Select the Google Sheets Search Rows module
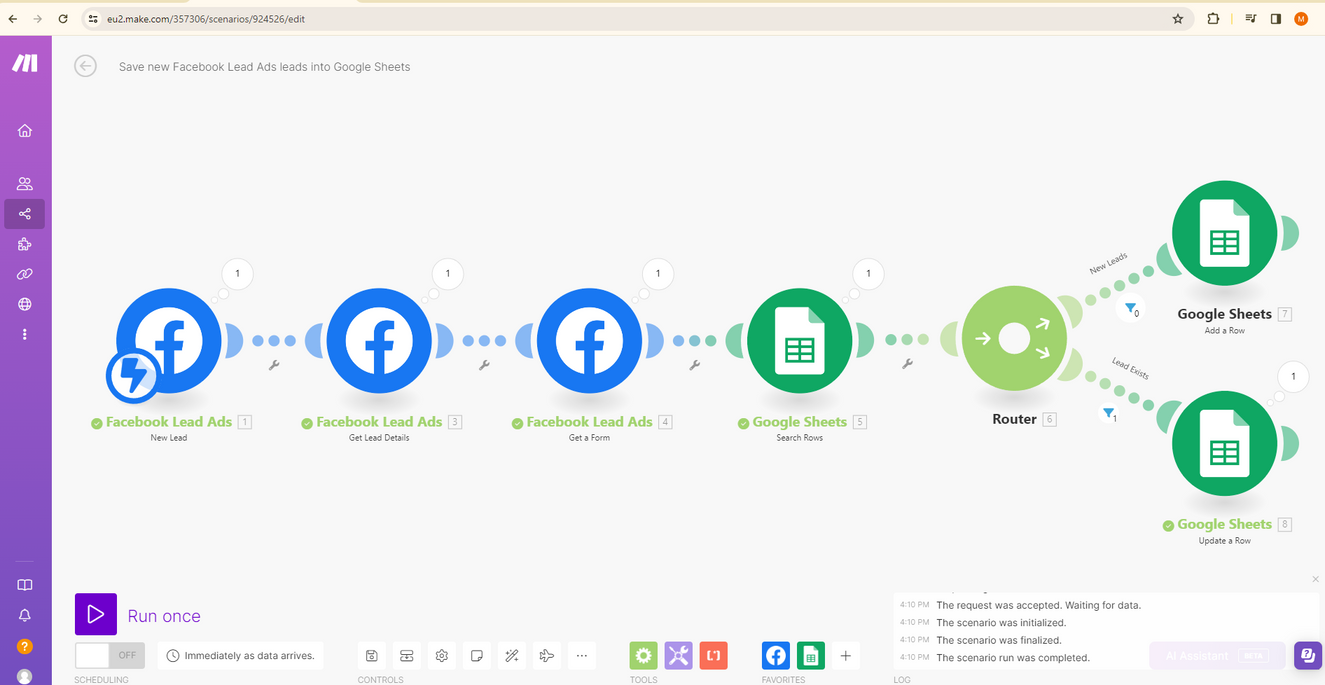This screenshot has width=1325, height=685. (800, 341)
